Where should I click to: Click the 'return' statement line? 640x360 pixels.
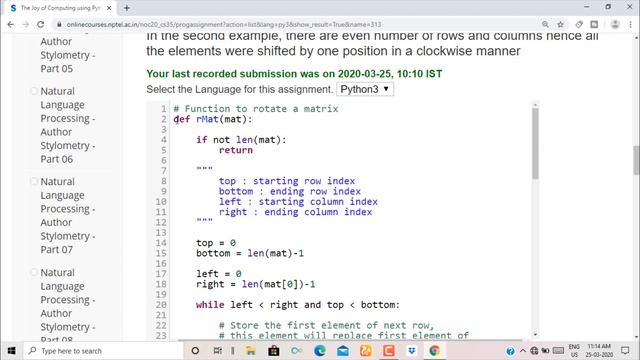[236, 150]
